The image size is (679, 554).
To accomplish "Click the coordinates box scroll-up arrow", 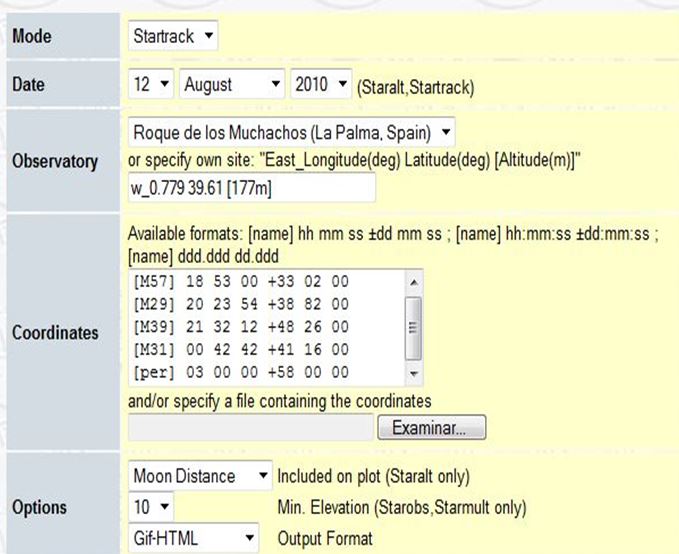I will [414, 282].
